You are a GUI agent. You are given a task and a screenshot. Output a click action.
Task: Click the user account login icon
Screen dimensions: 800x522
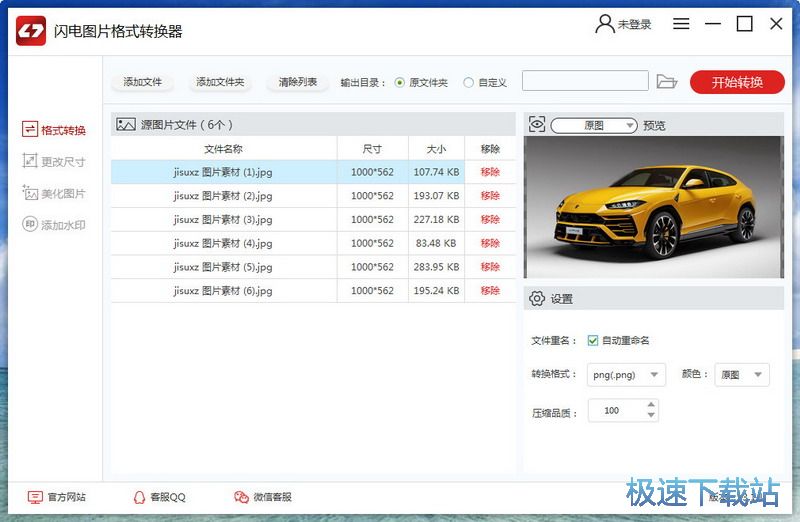click(605, 24)
